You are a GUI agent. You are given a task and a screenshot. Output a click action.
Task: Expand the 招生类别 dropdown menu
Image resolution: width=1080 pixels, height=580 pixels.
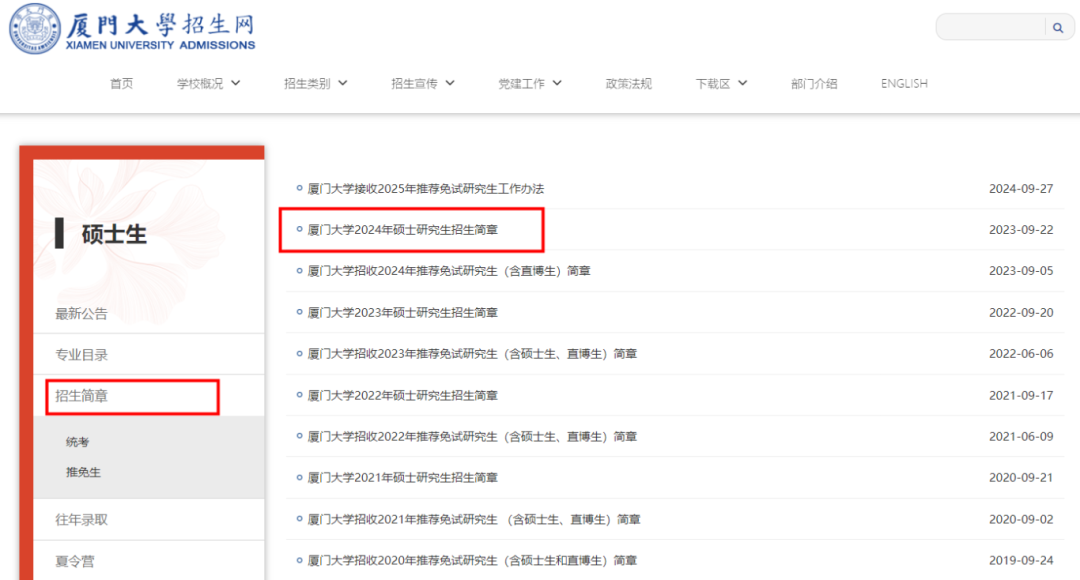coord(315,83)
